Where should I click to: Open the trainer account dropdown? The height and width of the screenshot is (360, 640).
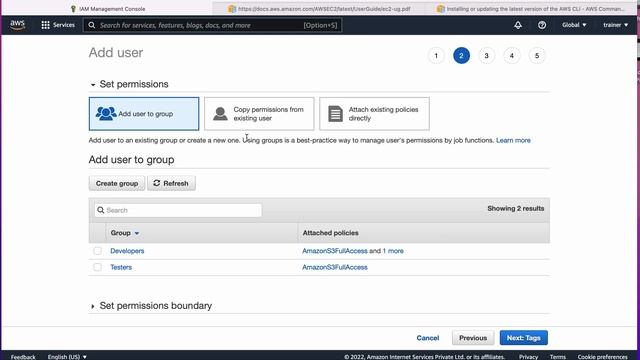[x=616, y=25]
